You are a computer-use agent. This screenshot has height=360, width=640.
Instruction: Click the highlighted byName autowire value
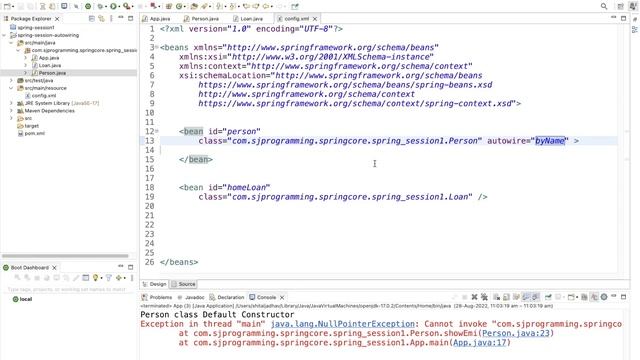coord(550,141)
